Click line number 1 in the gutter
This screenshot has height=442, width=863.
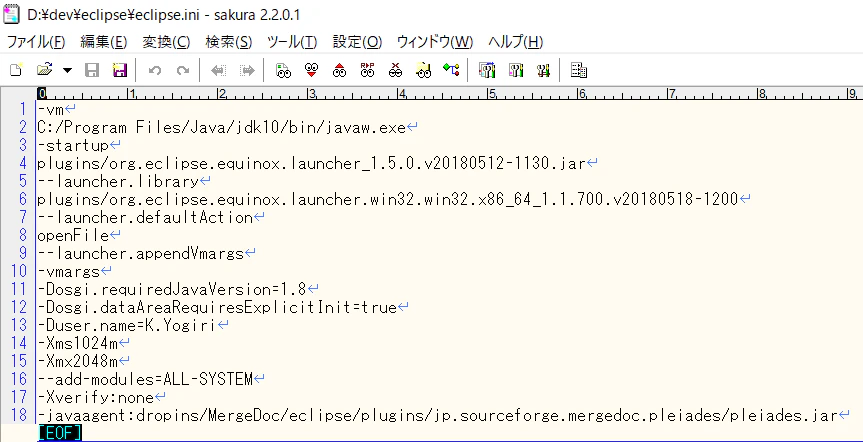[23, 110]
